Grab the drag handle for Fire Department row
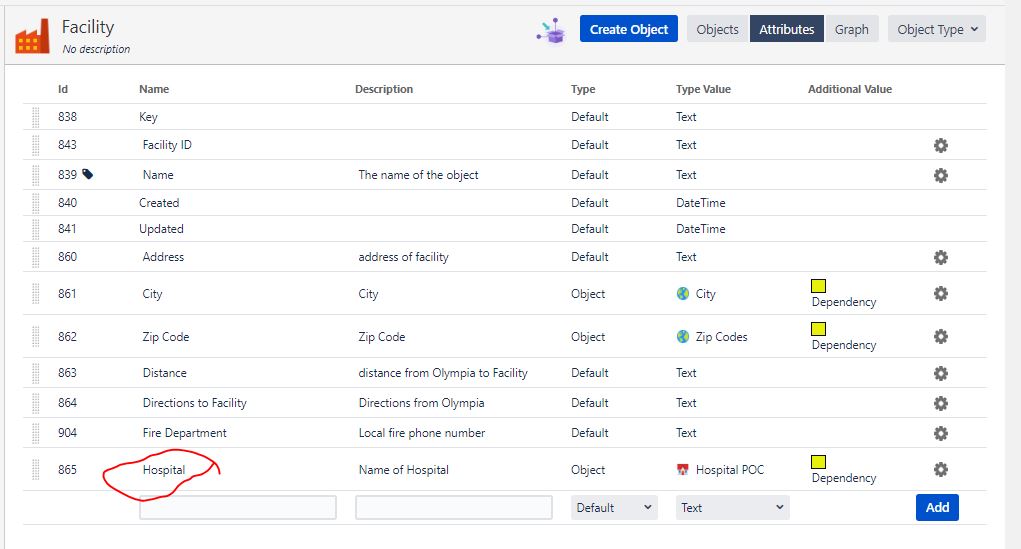The width and height of the screenshot is (1021, 549). tap(36, 433)
